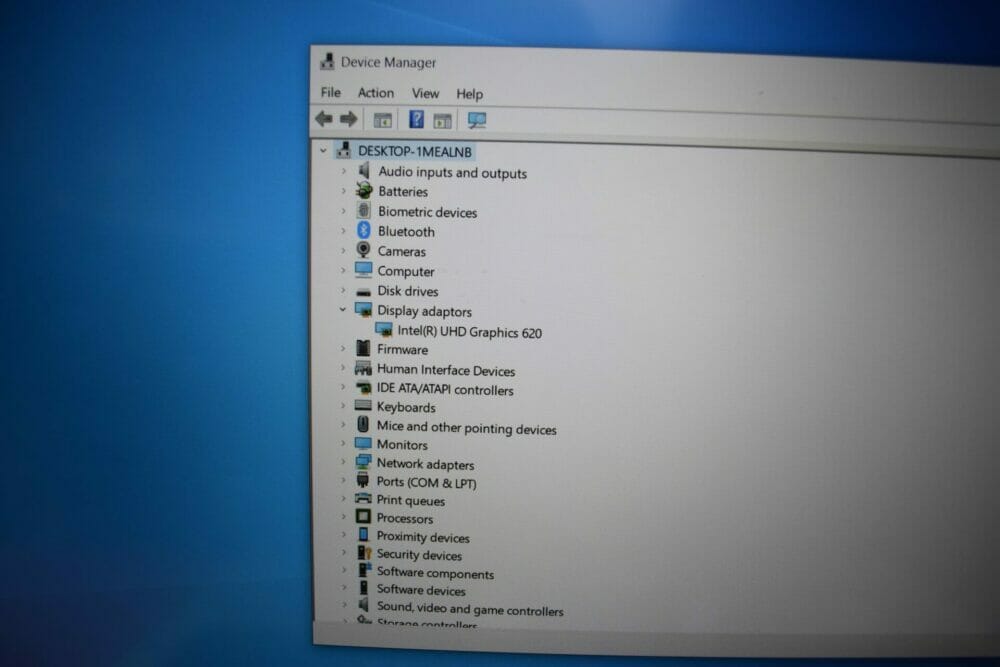Click the blue Help question-mark toolbar icon
This screenshot has width=1000, height=667.
416,119
